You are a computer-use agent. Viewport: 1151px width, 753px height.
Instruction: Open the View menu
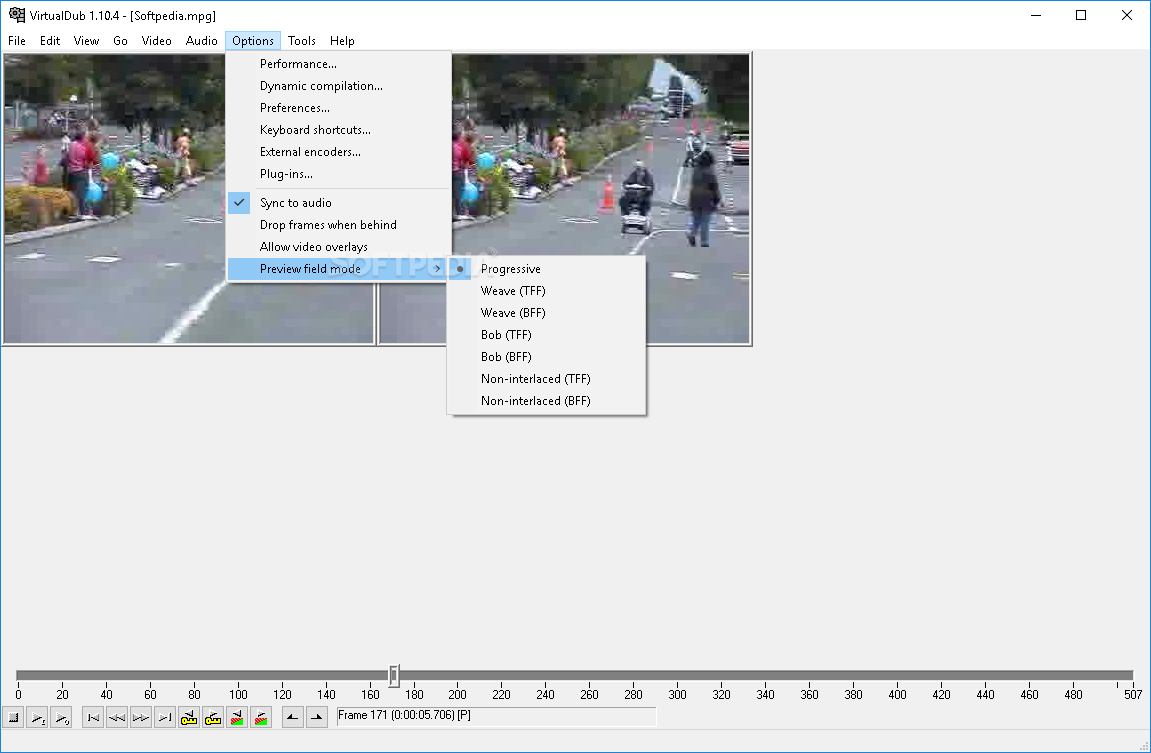[x=86, y=41]
